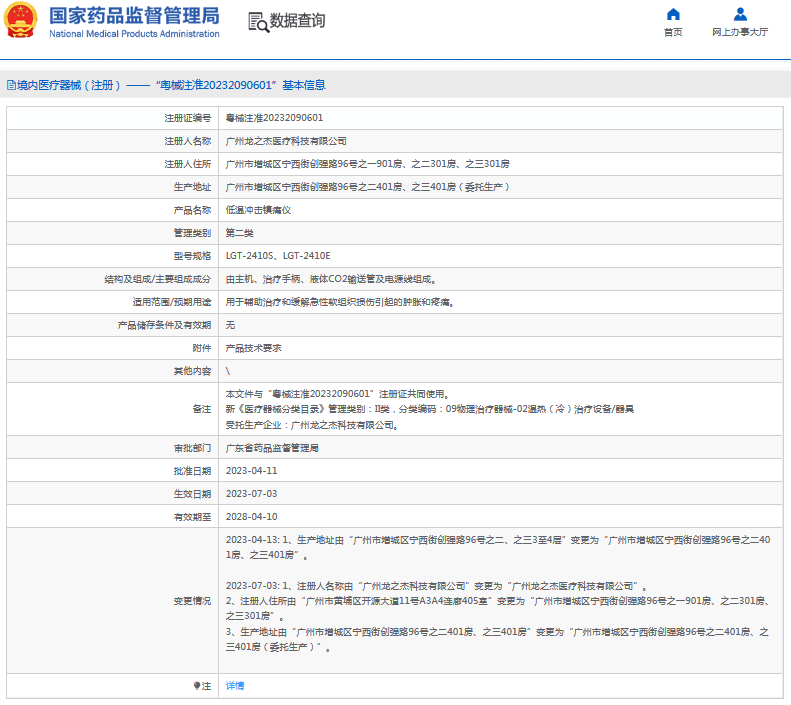This screenshot has width=791, height=705.
Task: Select model value LGT-2410S、LGT-2410E
Action: (278, 256)
